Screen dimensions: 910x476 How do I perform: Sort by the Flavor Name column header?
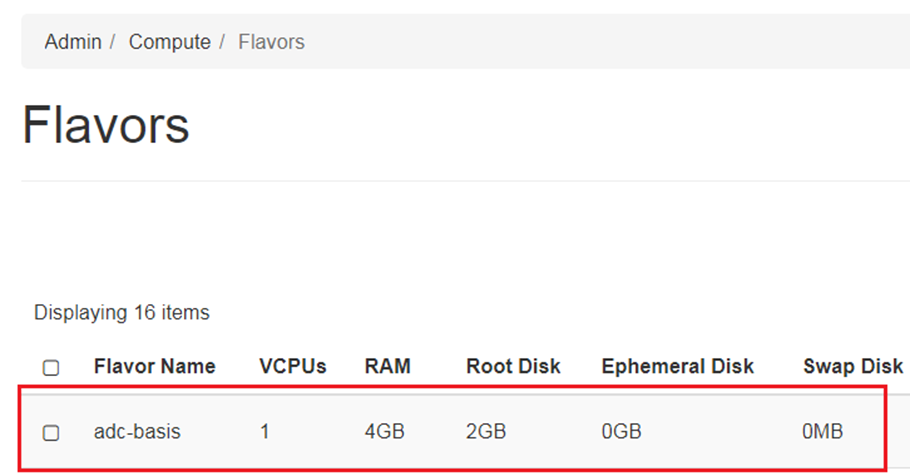(154, 367)
